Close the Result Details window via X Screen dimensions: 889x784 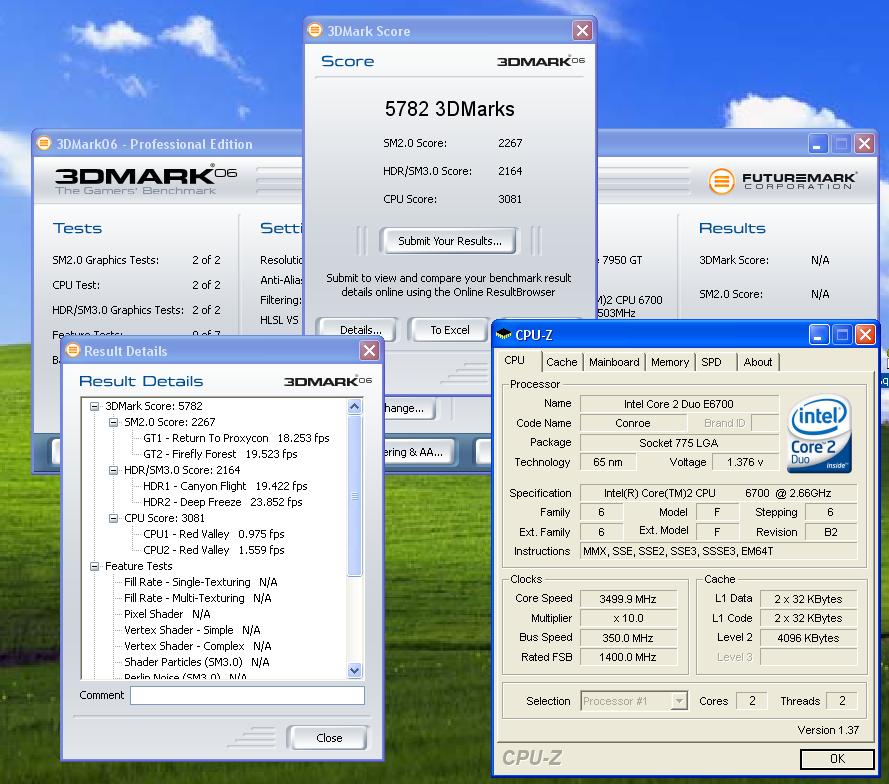point(369,350)
